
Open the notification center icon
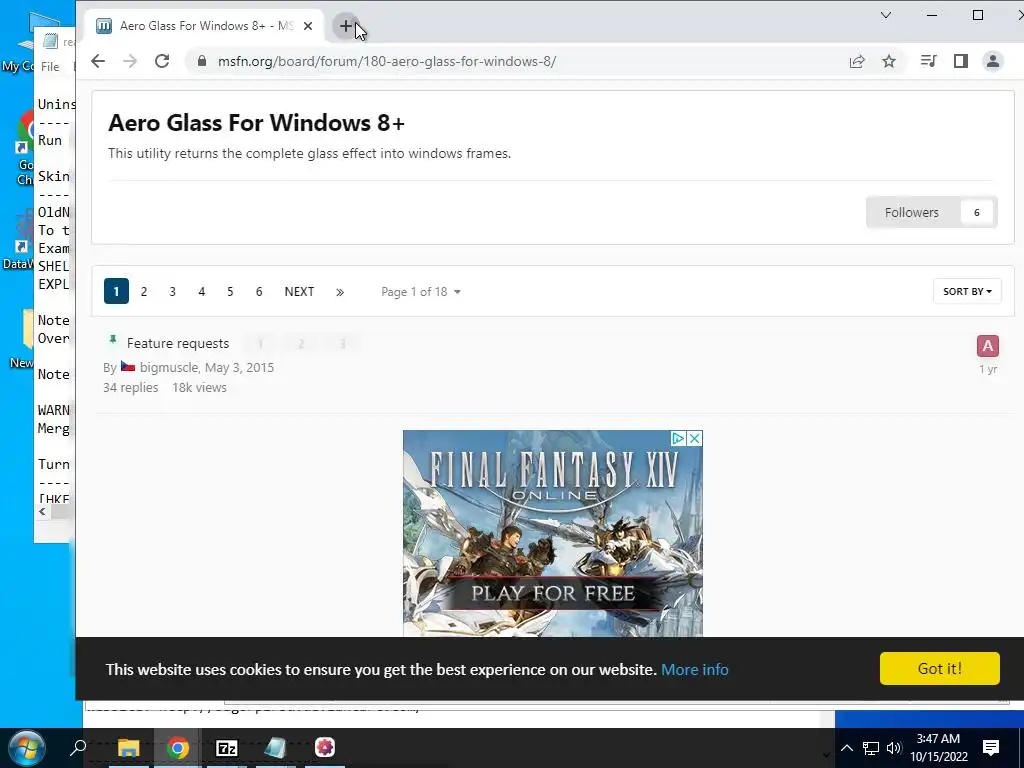coord(991,748)
